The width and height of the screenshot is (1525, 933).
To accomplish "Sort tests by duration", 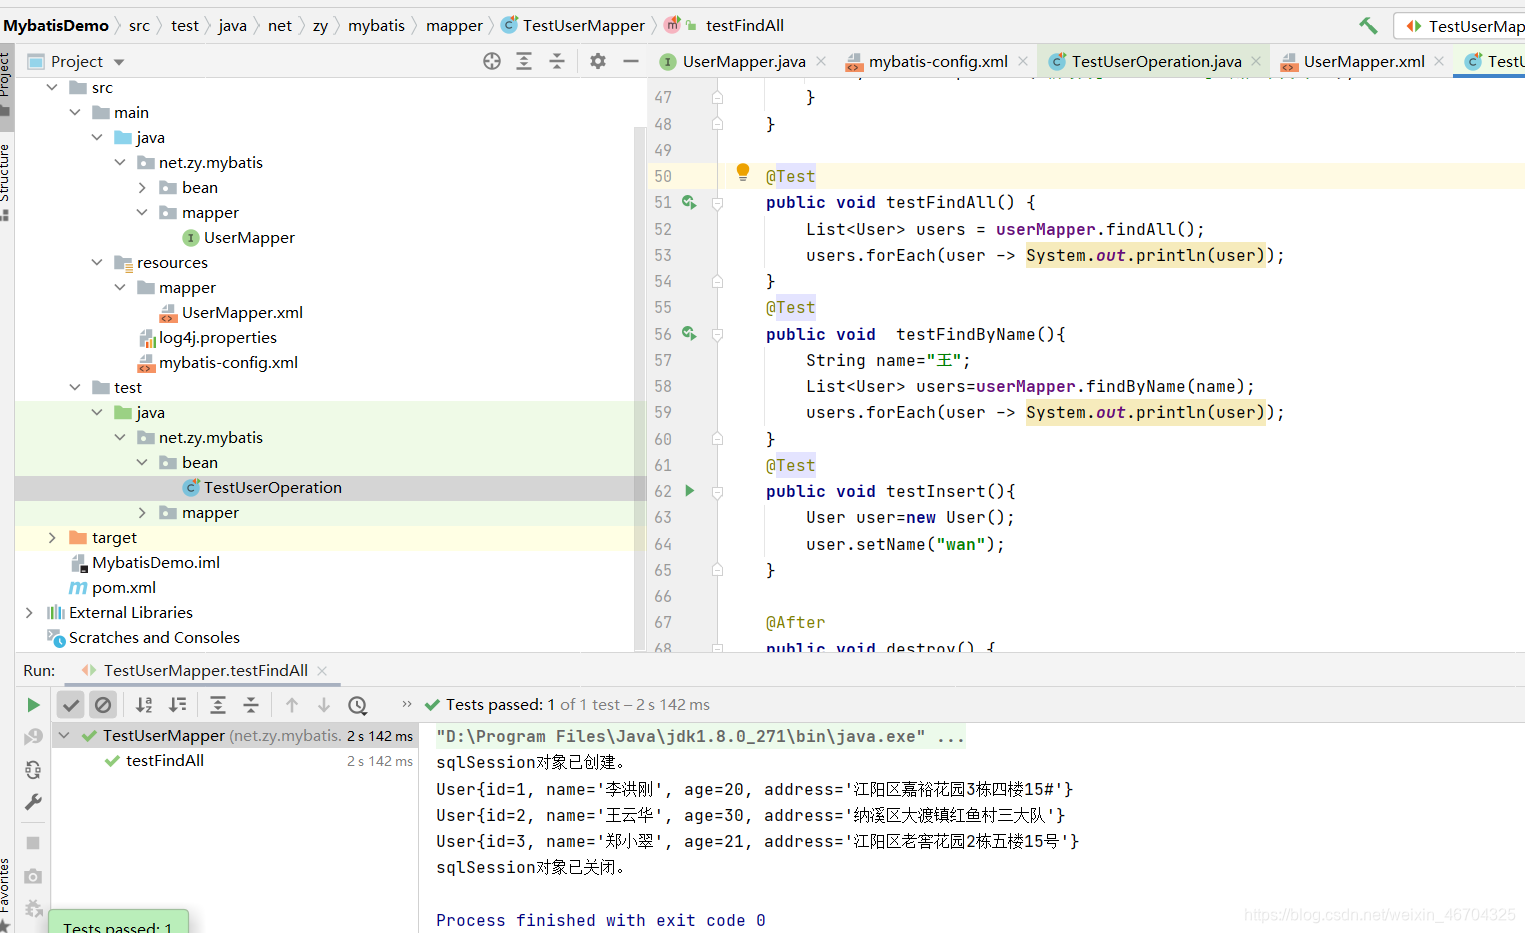I will pyautogui.click(x=177, y=705).
